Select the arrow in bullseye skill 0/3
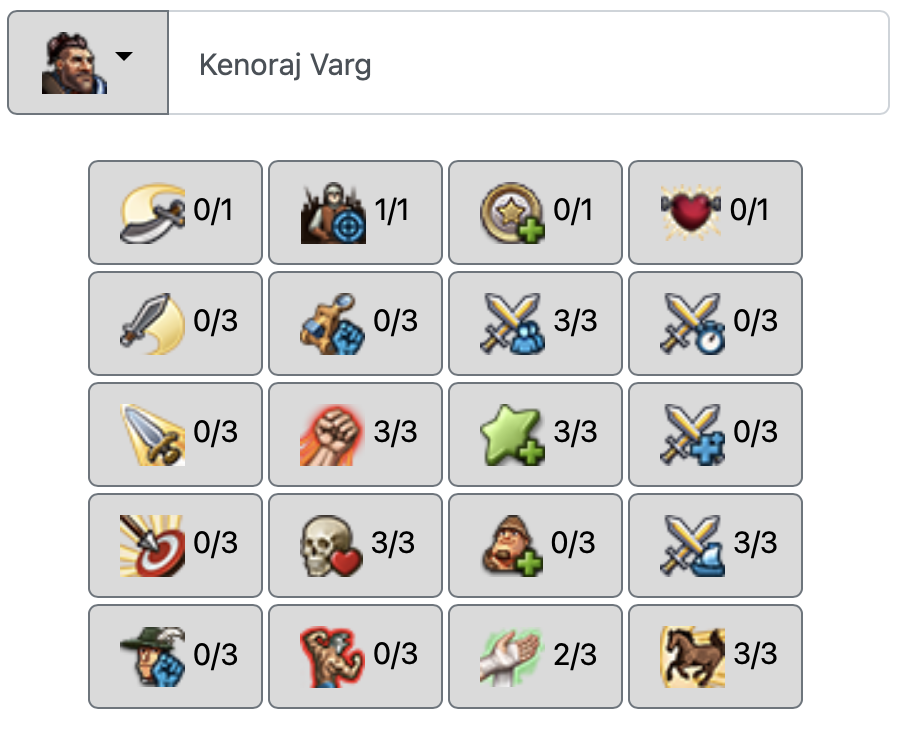 click(x=176, y=544)
